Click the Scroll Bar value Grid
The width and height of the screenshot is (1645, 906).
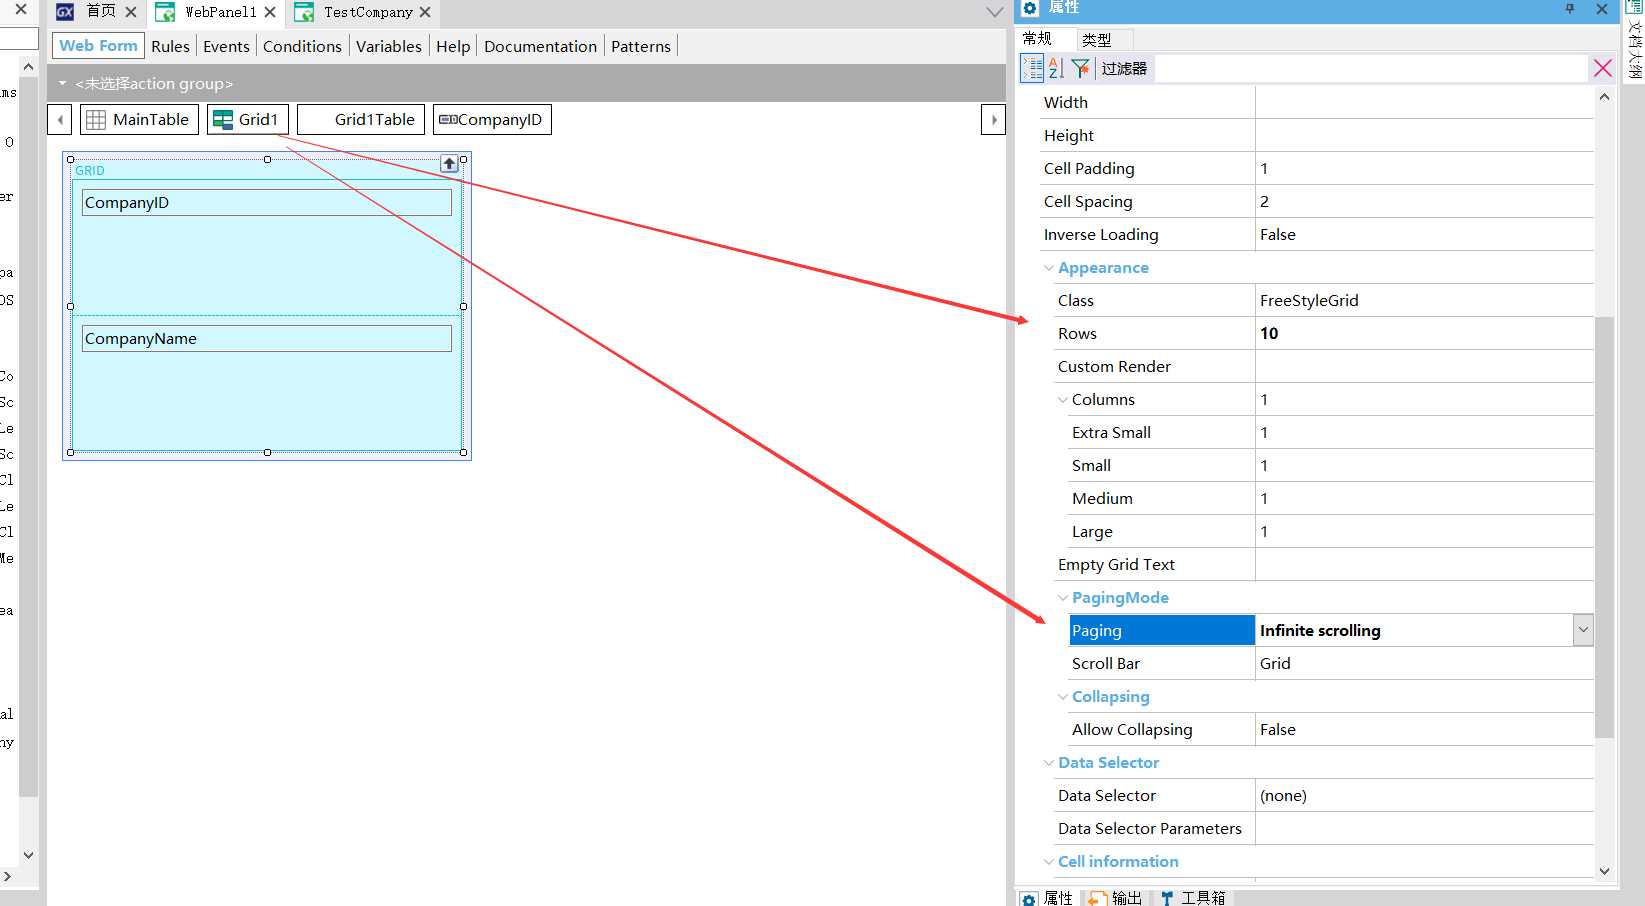1424,663
